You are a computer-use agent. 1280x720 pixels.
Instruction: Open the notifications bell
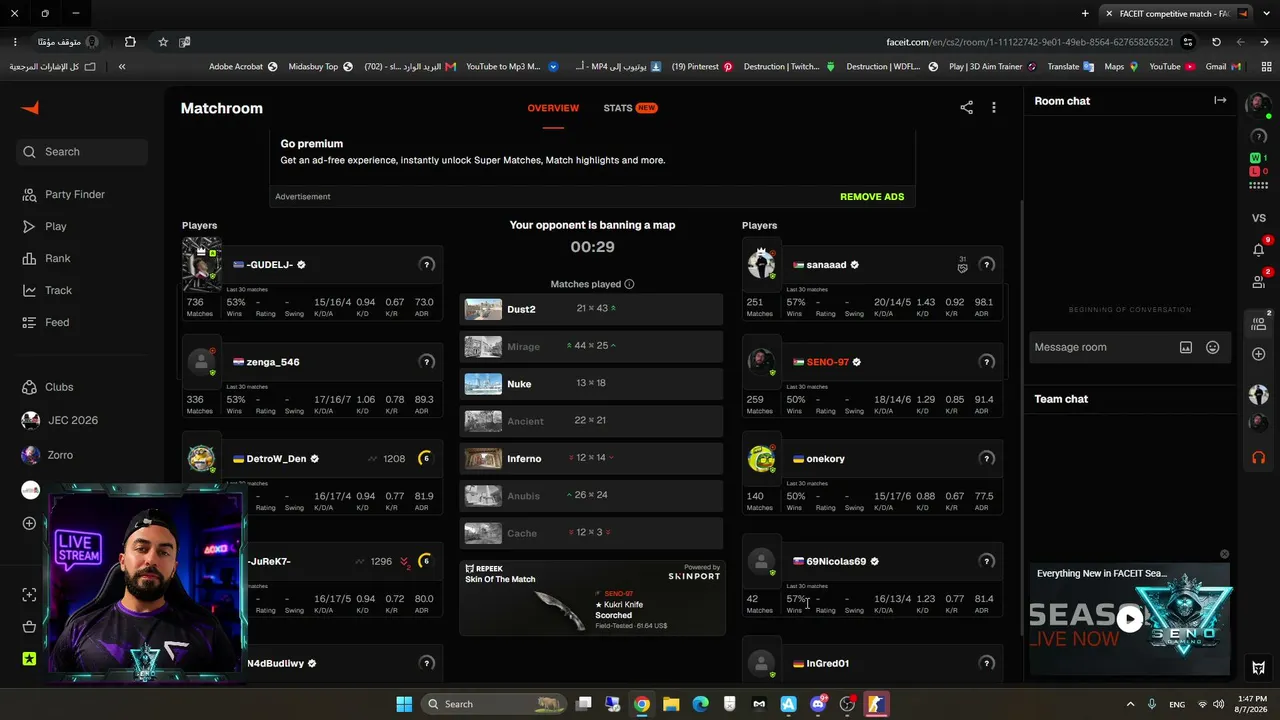[1259, 249]
